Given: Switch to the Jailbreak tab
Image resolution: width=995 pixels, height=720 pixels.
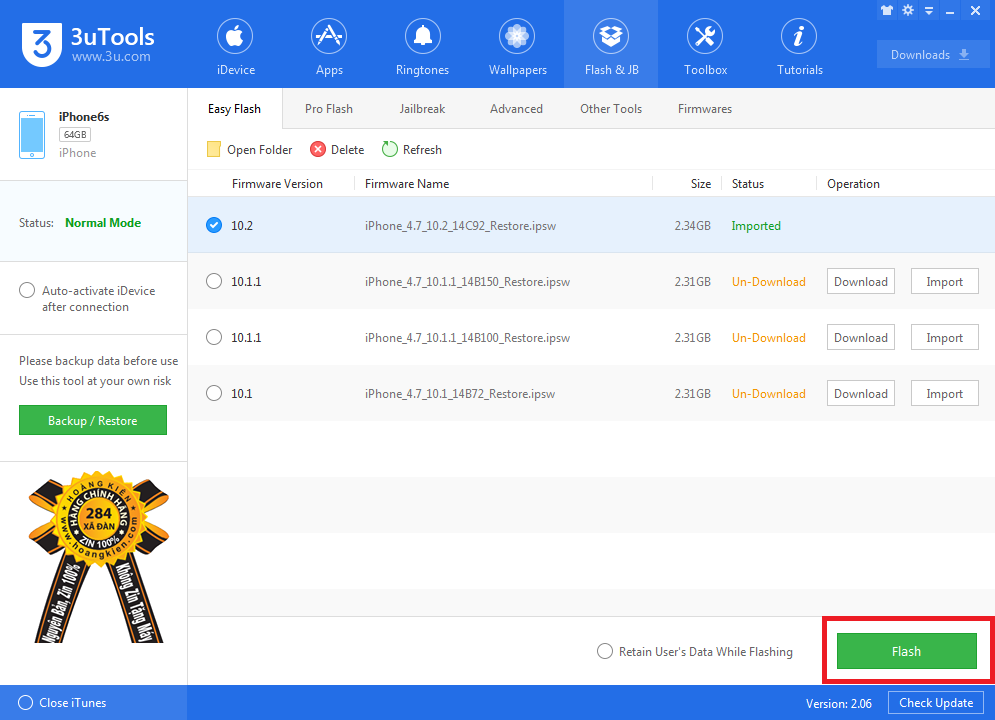Looking at the screenshot, I should pos(422,109).
